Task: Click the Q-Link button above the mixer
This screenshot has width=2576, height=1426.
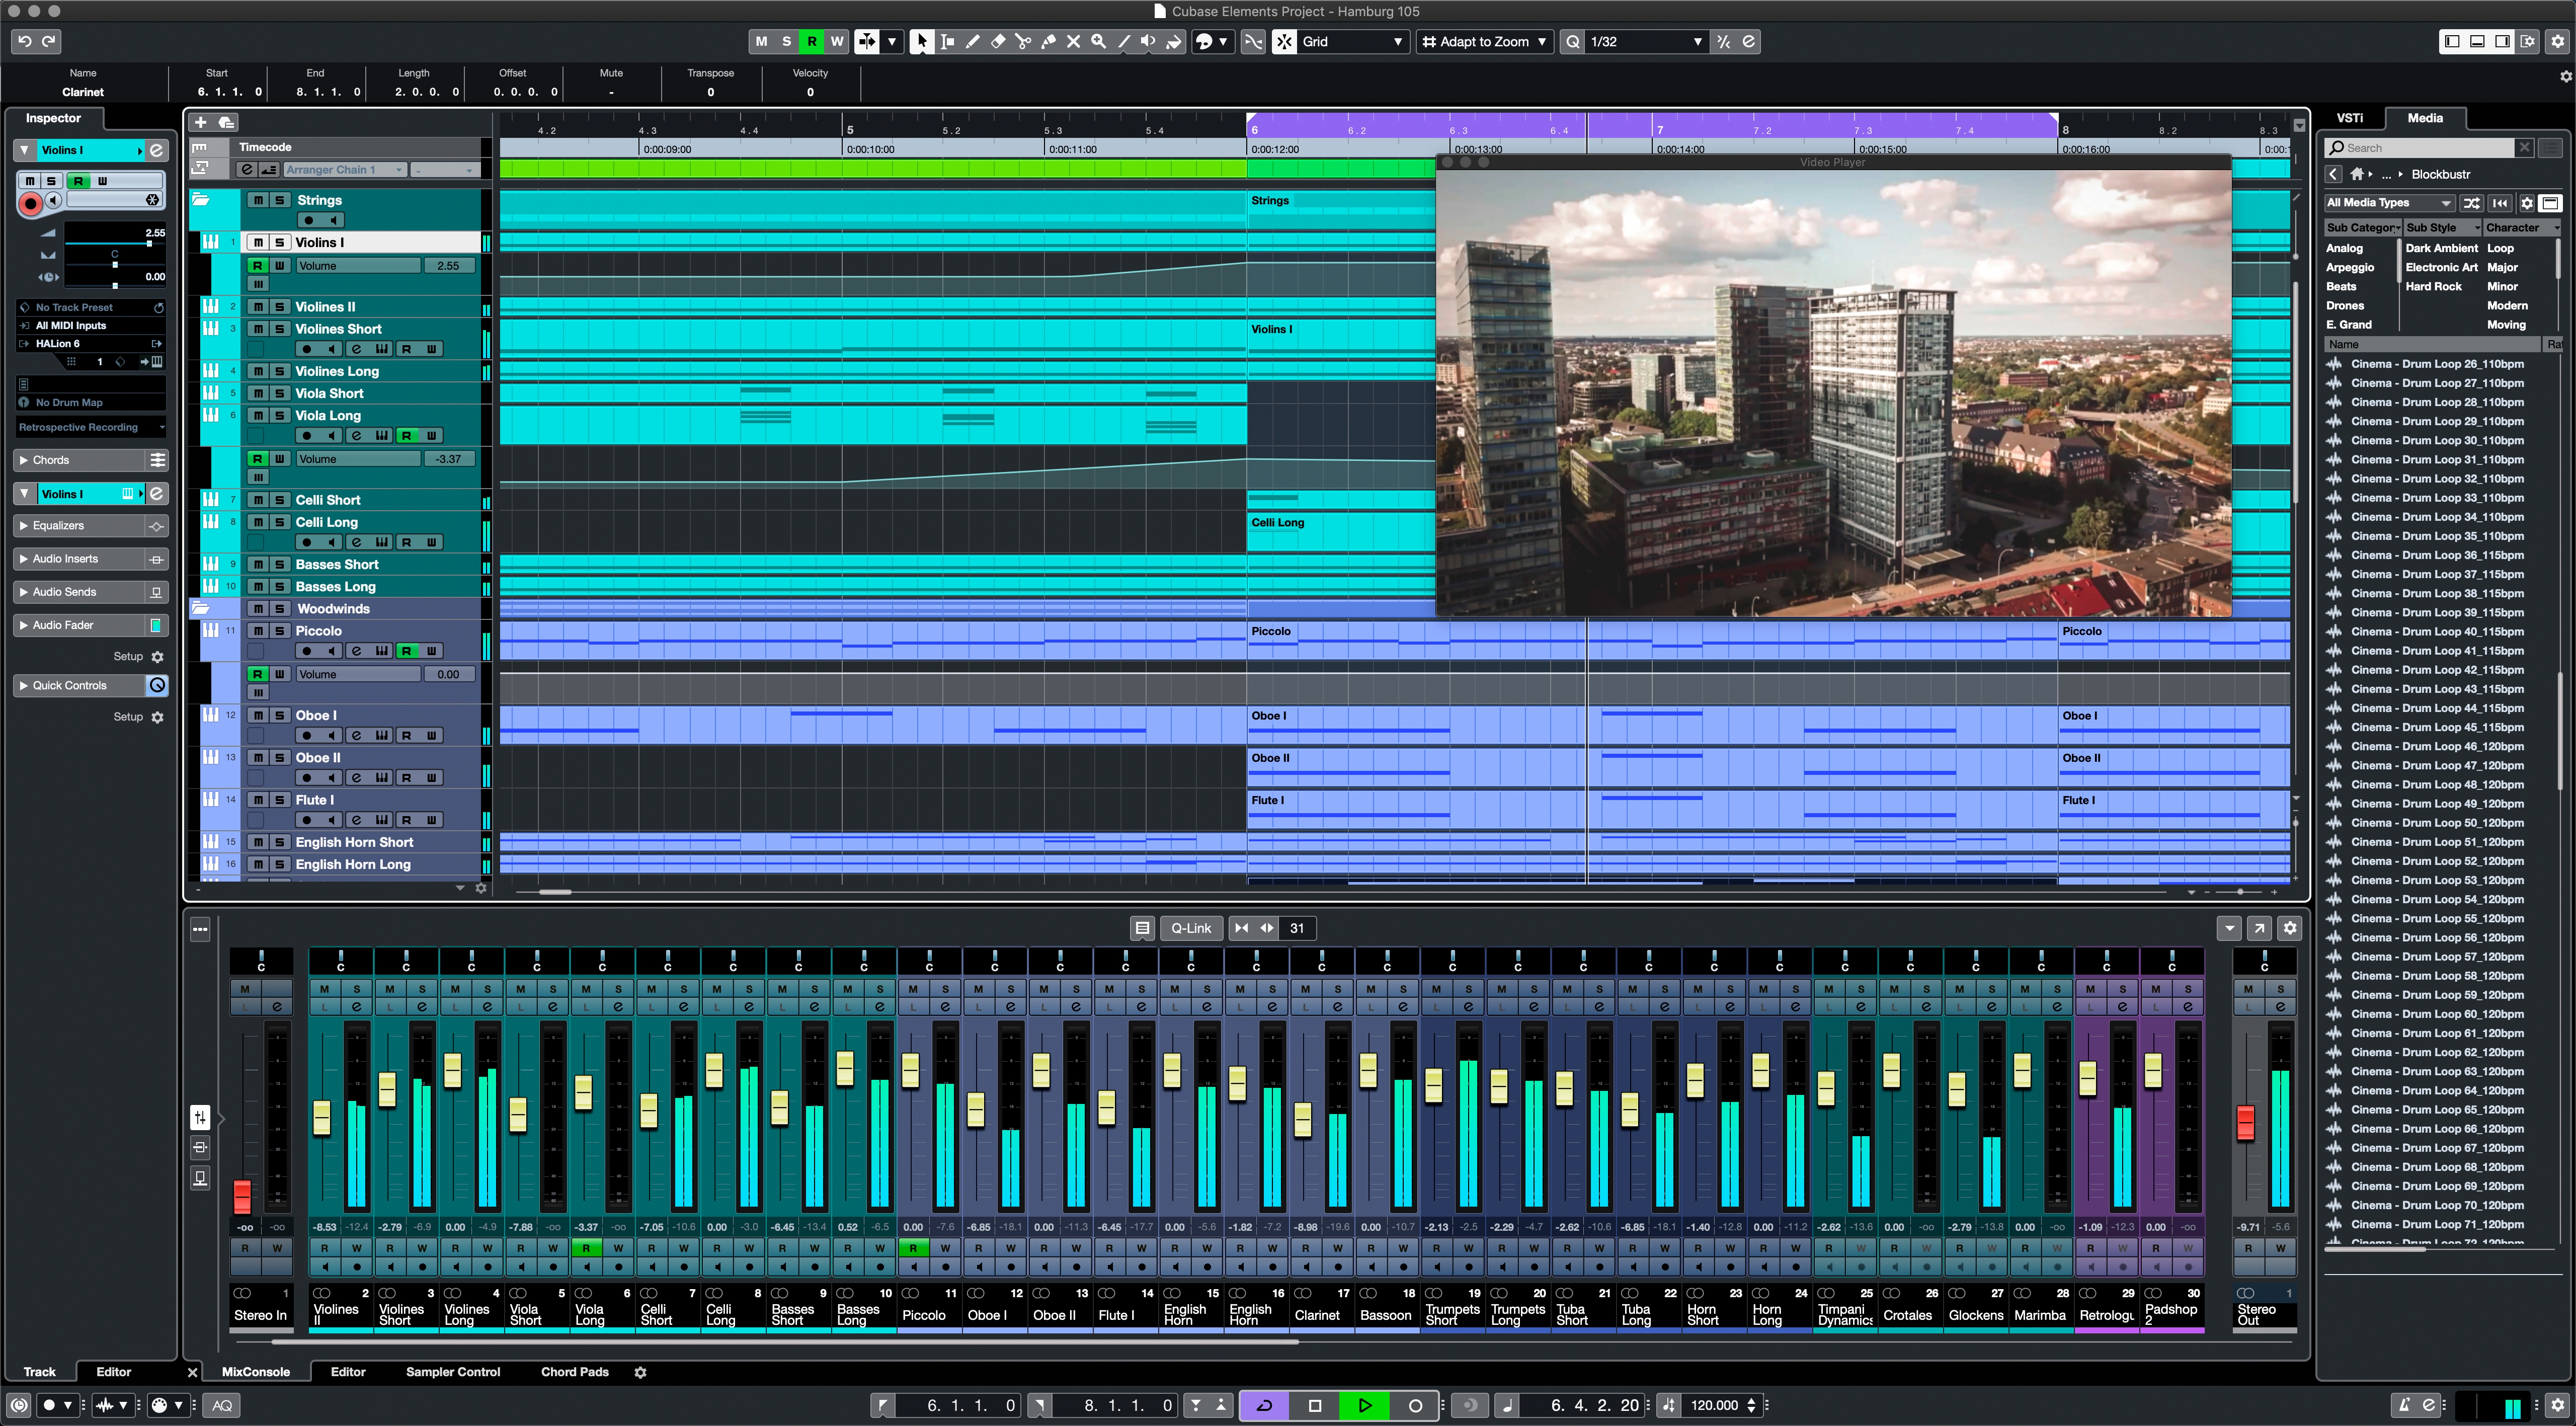Action: click(1191, 928)
